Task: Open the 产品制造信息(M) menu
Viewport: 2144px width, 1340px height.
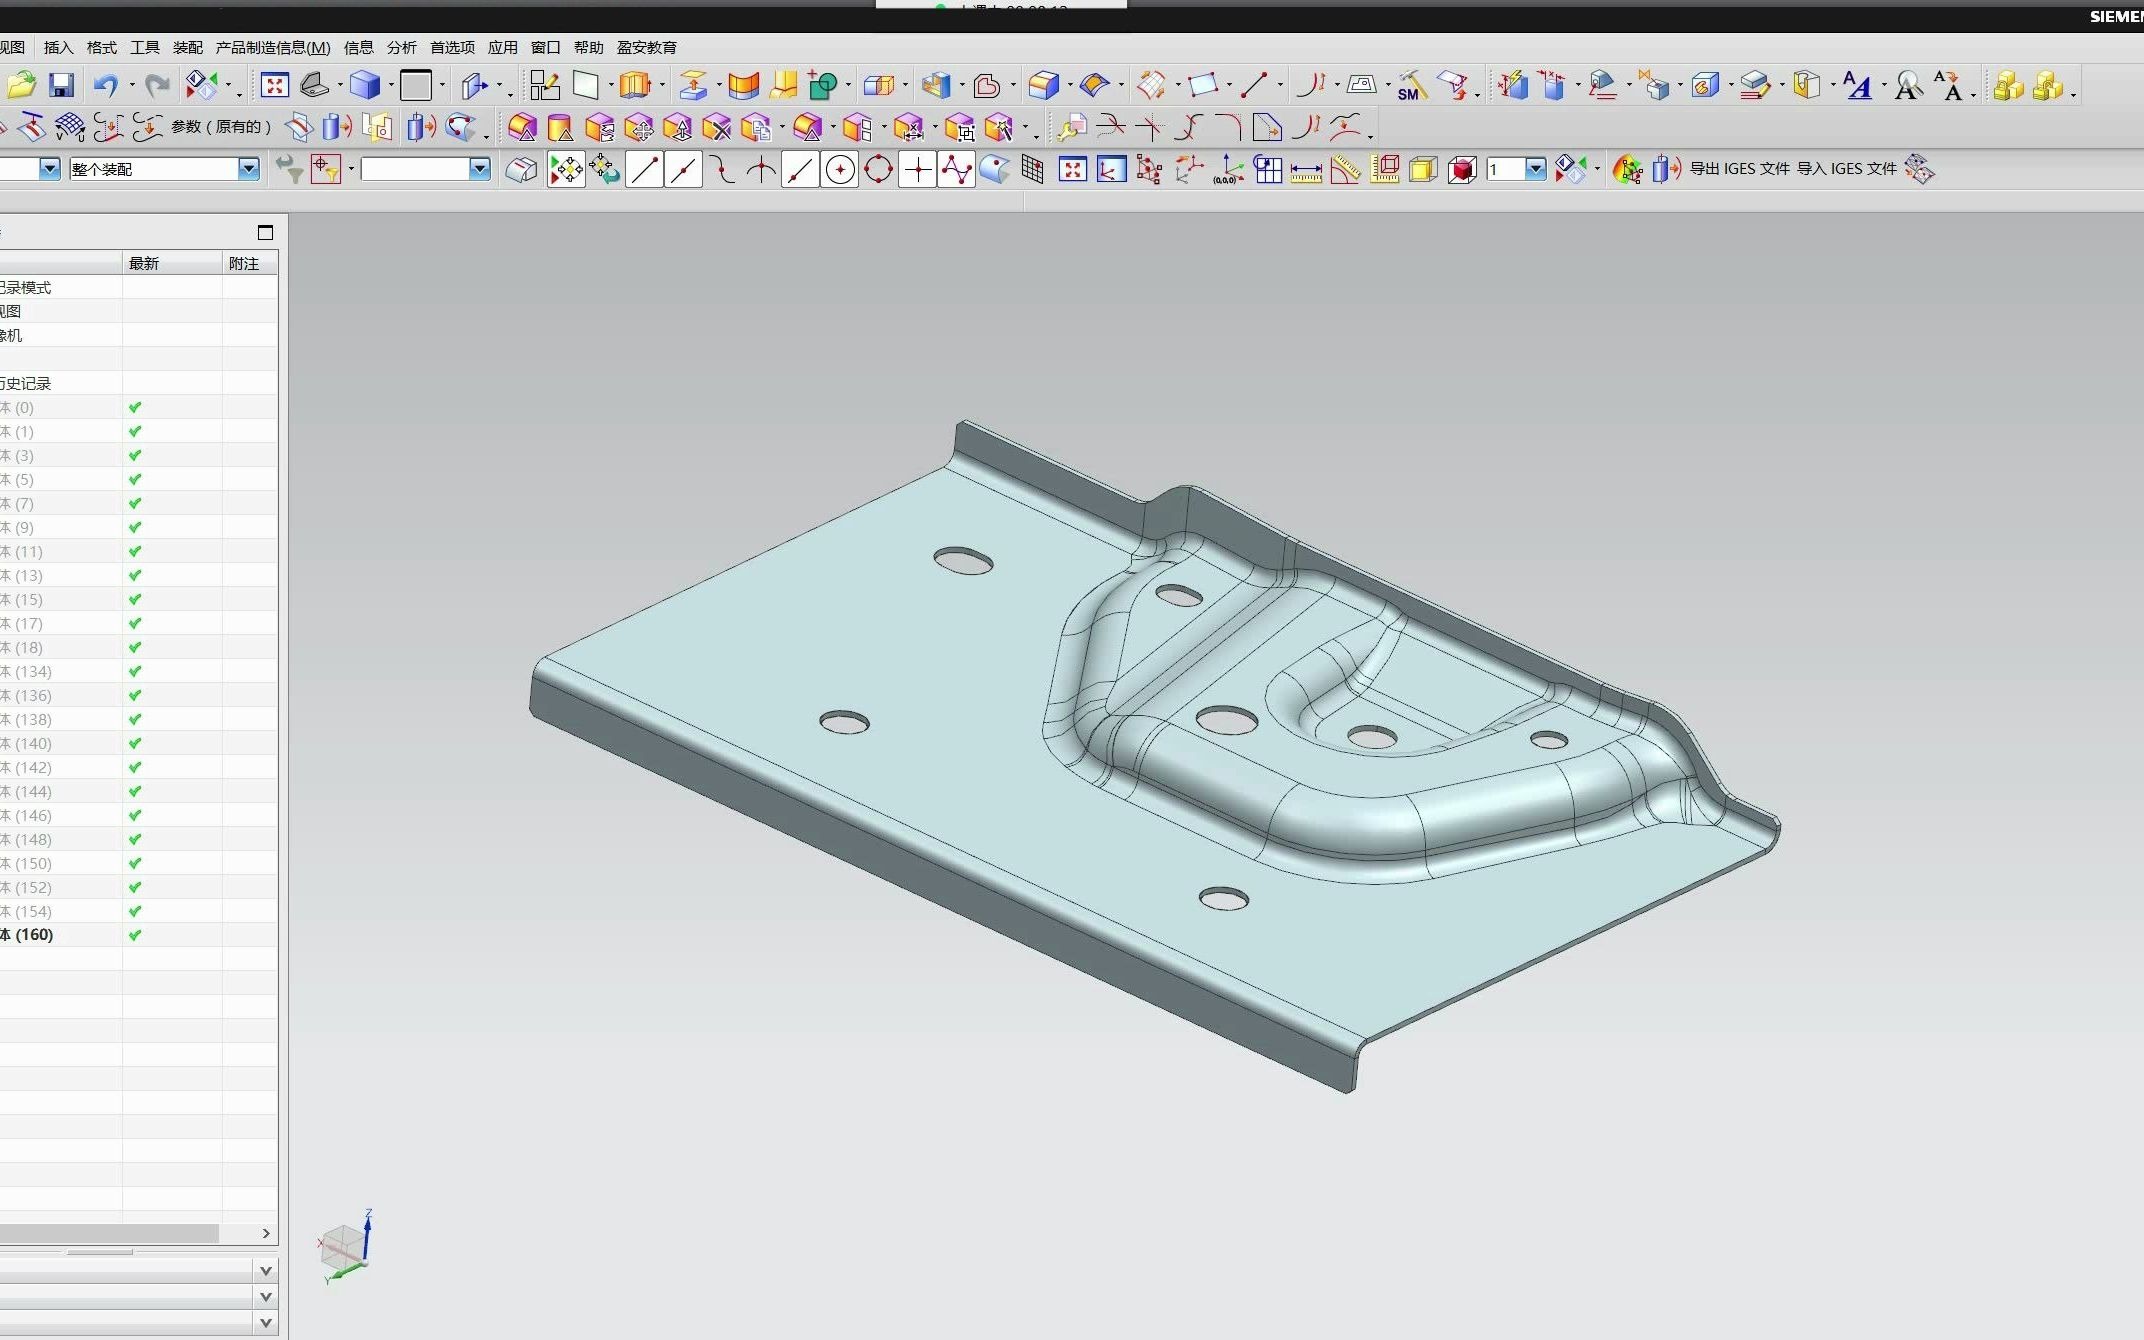Action: 273,47
